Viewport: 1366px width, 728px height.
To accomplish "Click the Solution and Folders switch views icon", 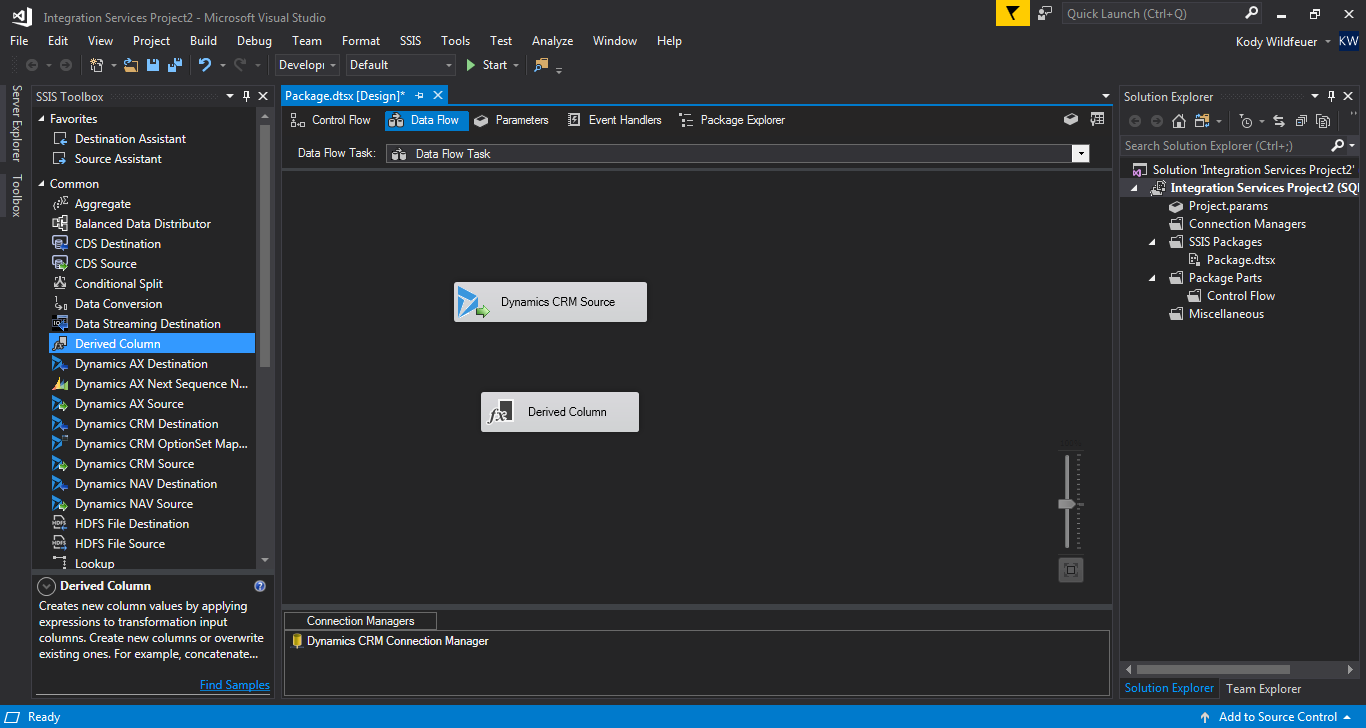I will (x=1201, y=121).
